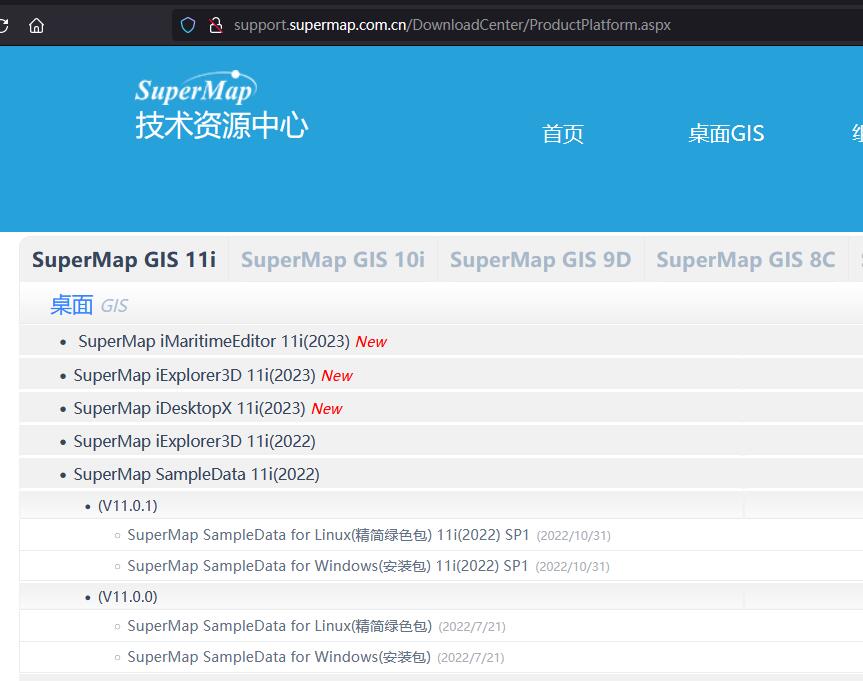Screen dimensions: 863x681
Task: Switch to SuperMap GIS 11i tab
Action: coord(124,260)
